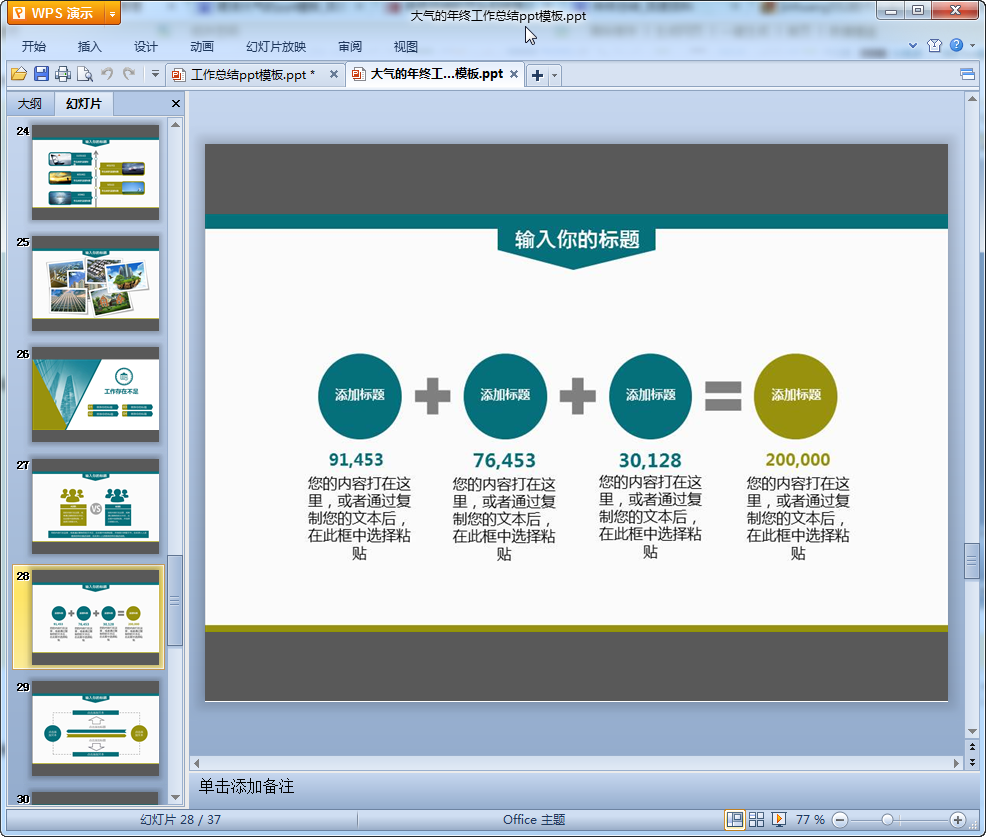Click the ribbon collapse chevron at top right
The height and width of the screenshot is (837, 986).
pyautogui.click(x=913, y=45)
